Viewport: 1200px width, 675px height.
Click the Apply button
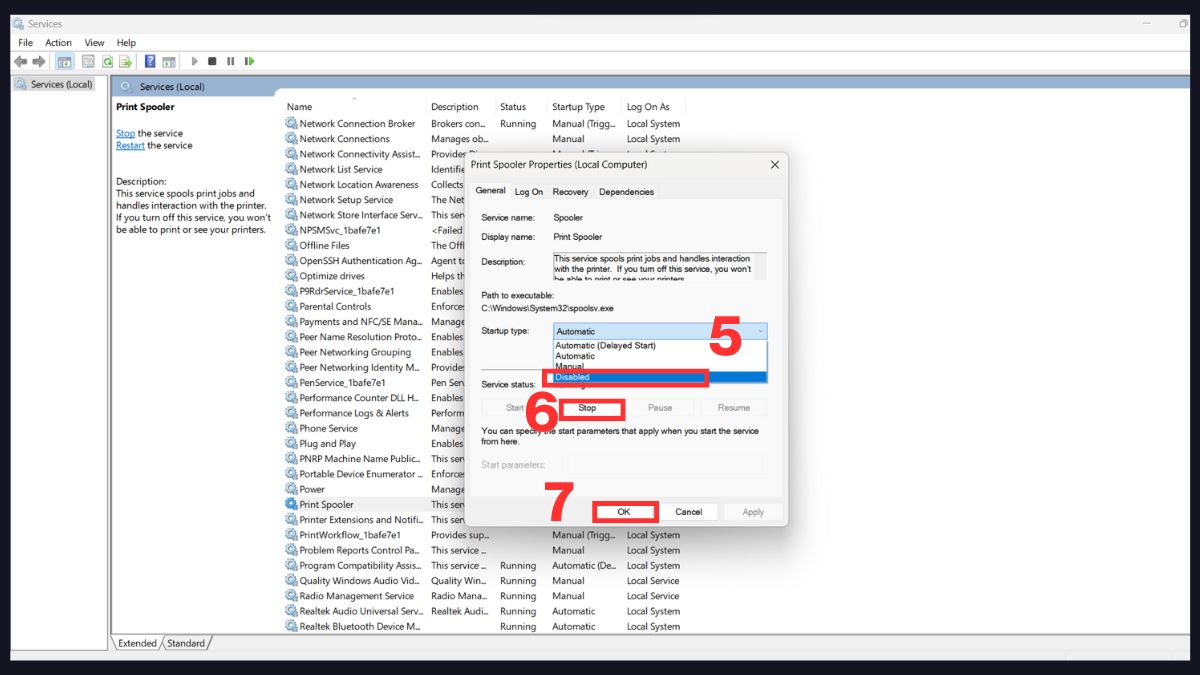tap(753, 512)
